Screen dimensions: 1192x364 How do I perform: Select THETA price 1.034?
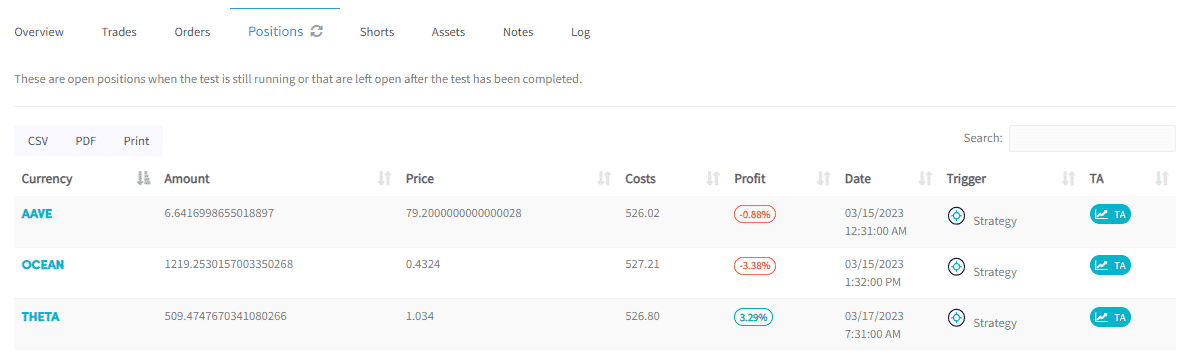click(x=420, y=316)
